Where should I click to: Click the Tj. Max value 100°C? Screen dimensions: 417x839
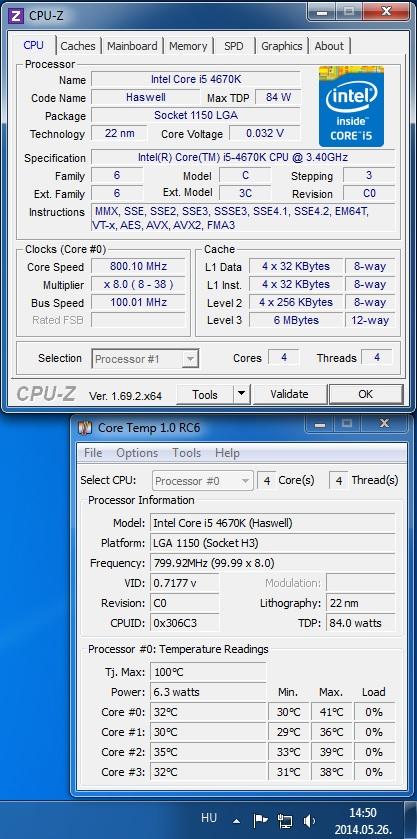(208, 672)
